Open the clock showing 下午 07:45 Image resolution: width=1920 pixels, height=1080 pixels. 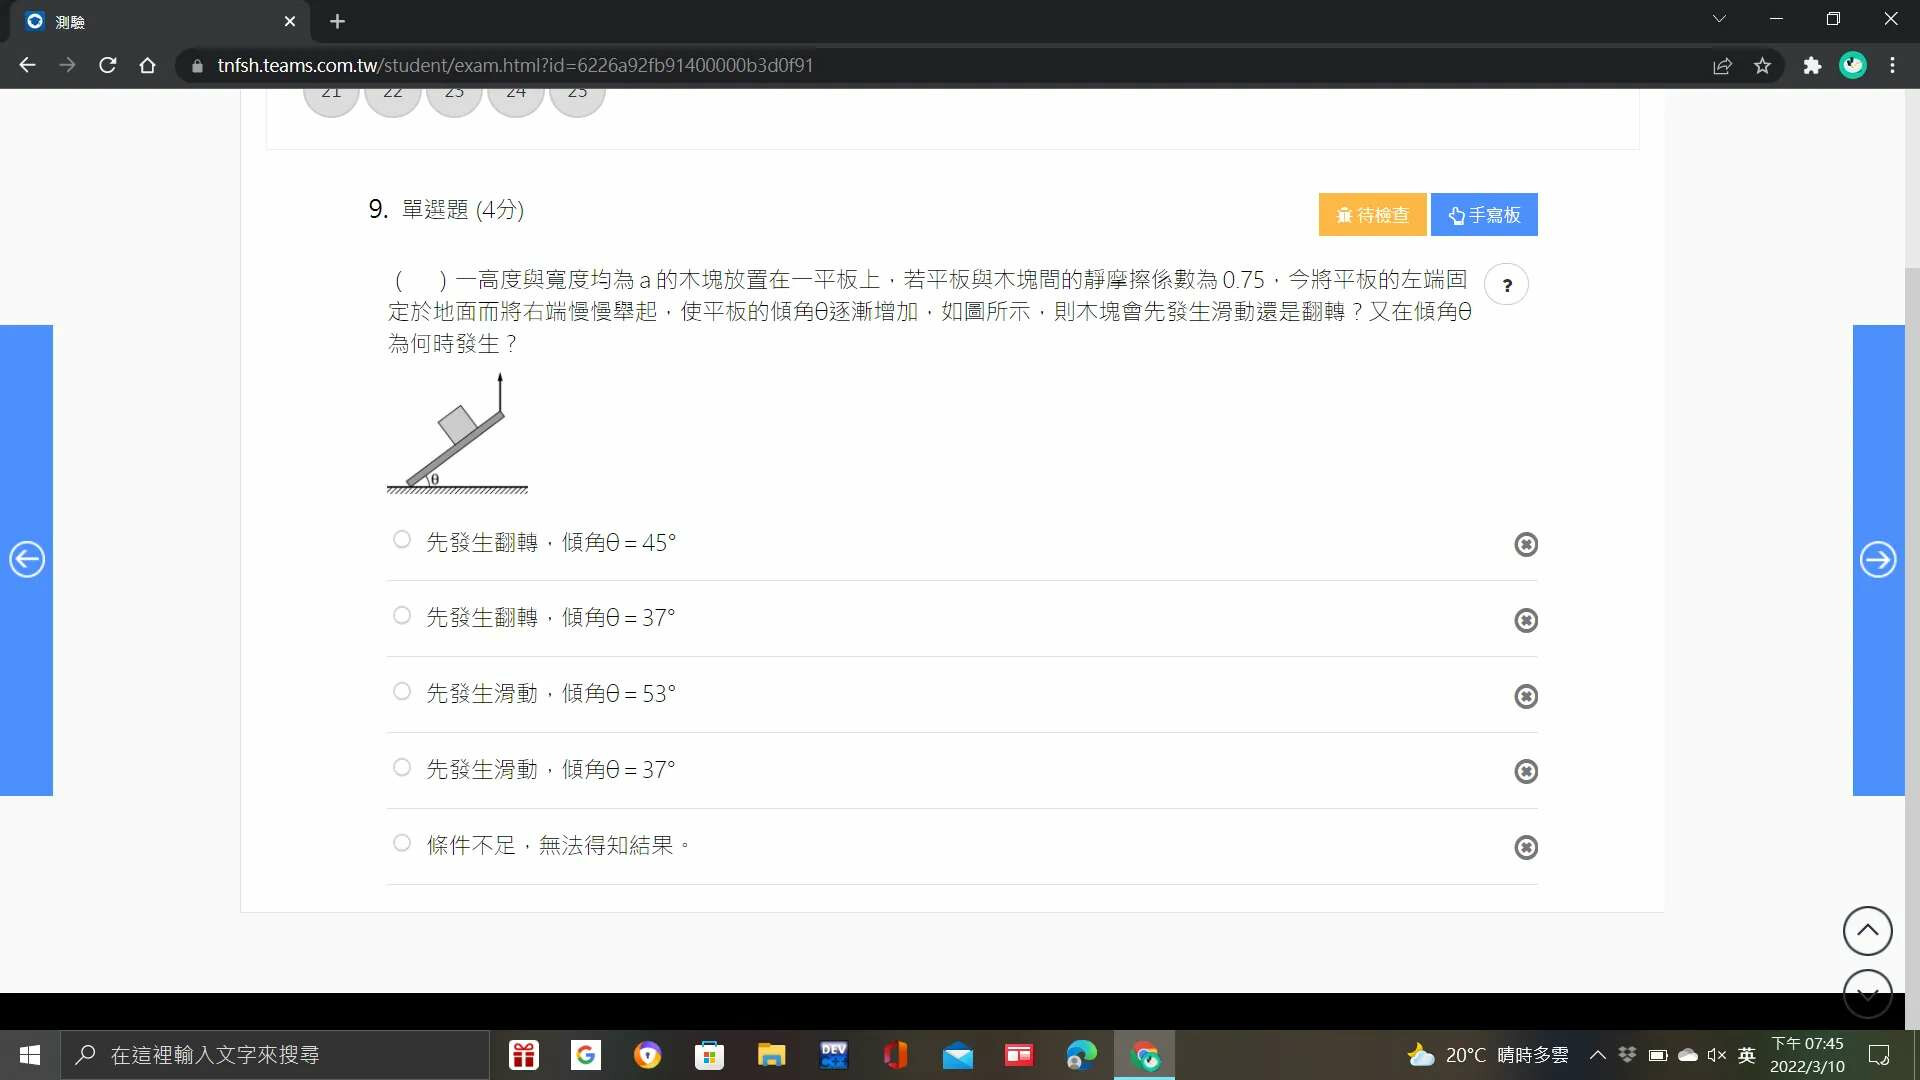click(1807, 1055)
